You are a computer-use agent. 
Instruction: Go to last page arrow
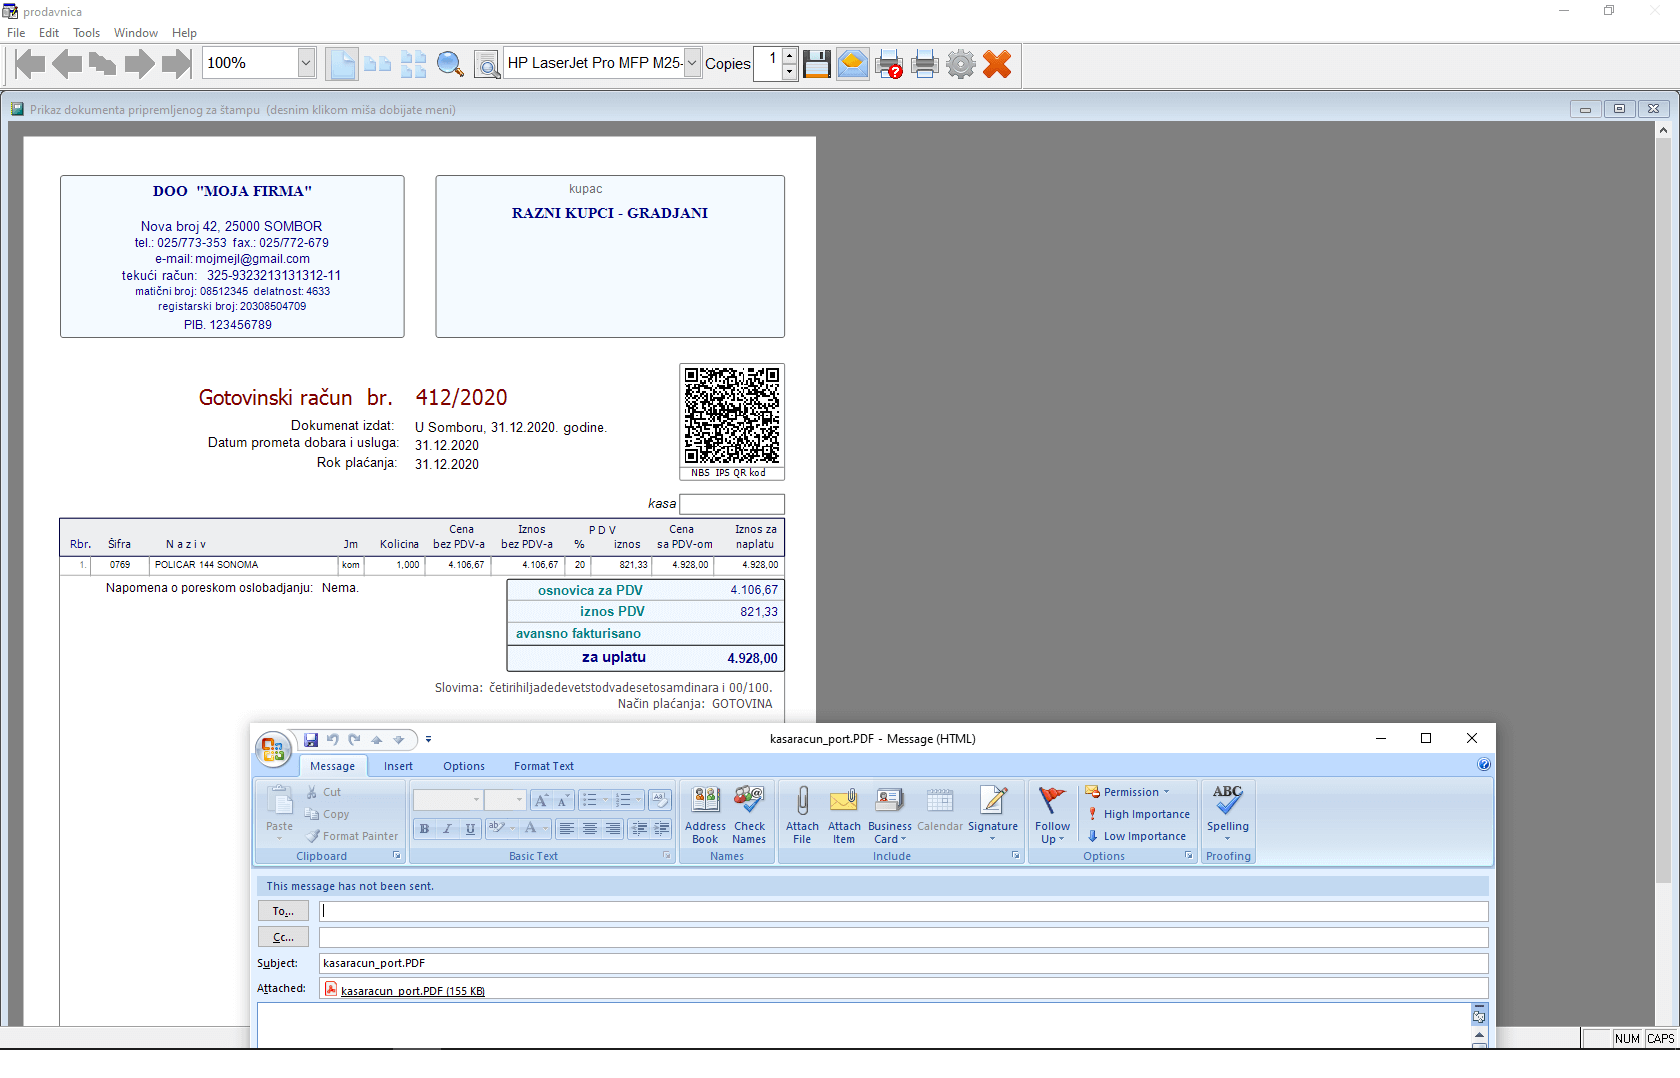(176, 64)
